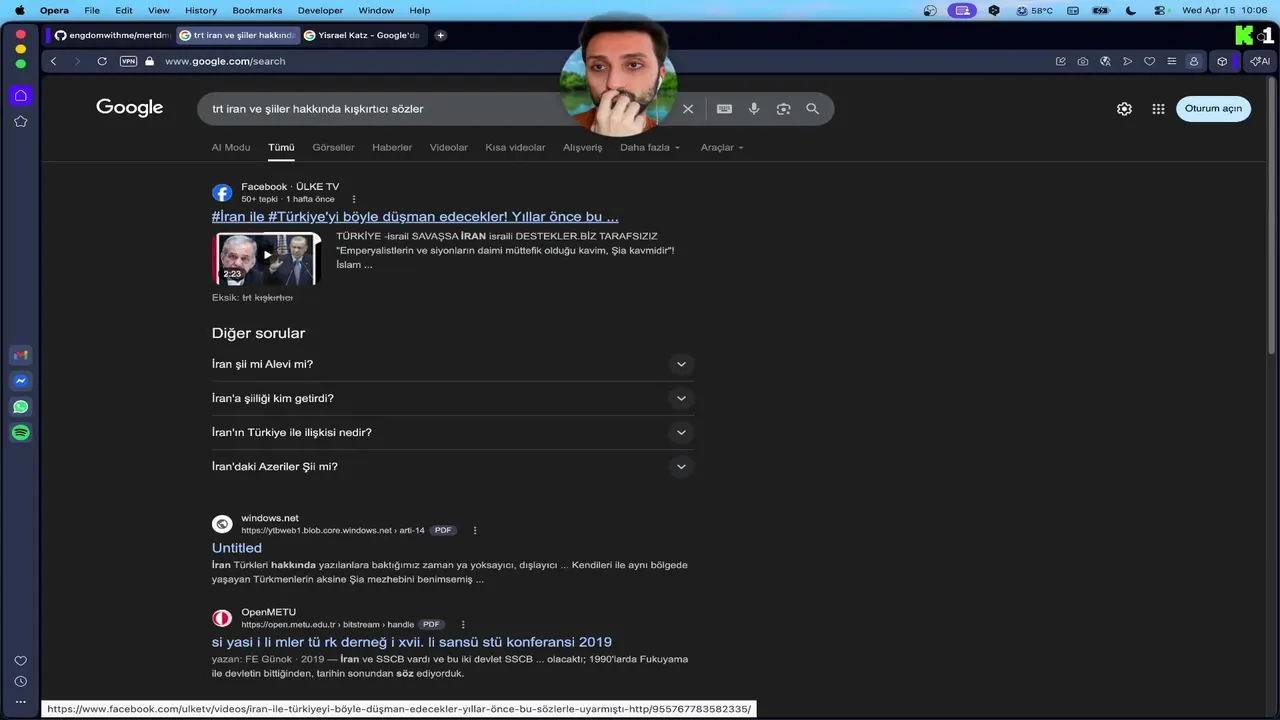This screenshot has width=1280, height=720.
Task: Open the edit/share page icon in address bar
Action: click(x=1061, y=61)
